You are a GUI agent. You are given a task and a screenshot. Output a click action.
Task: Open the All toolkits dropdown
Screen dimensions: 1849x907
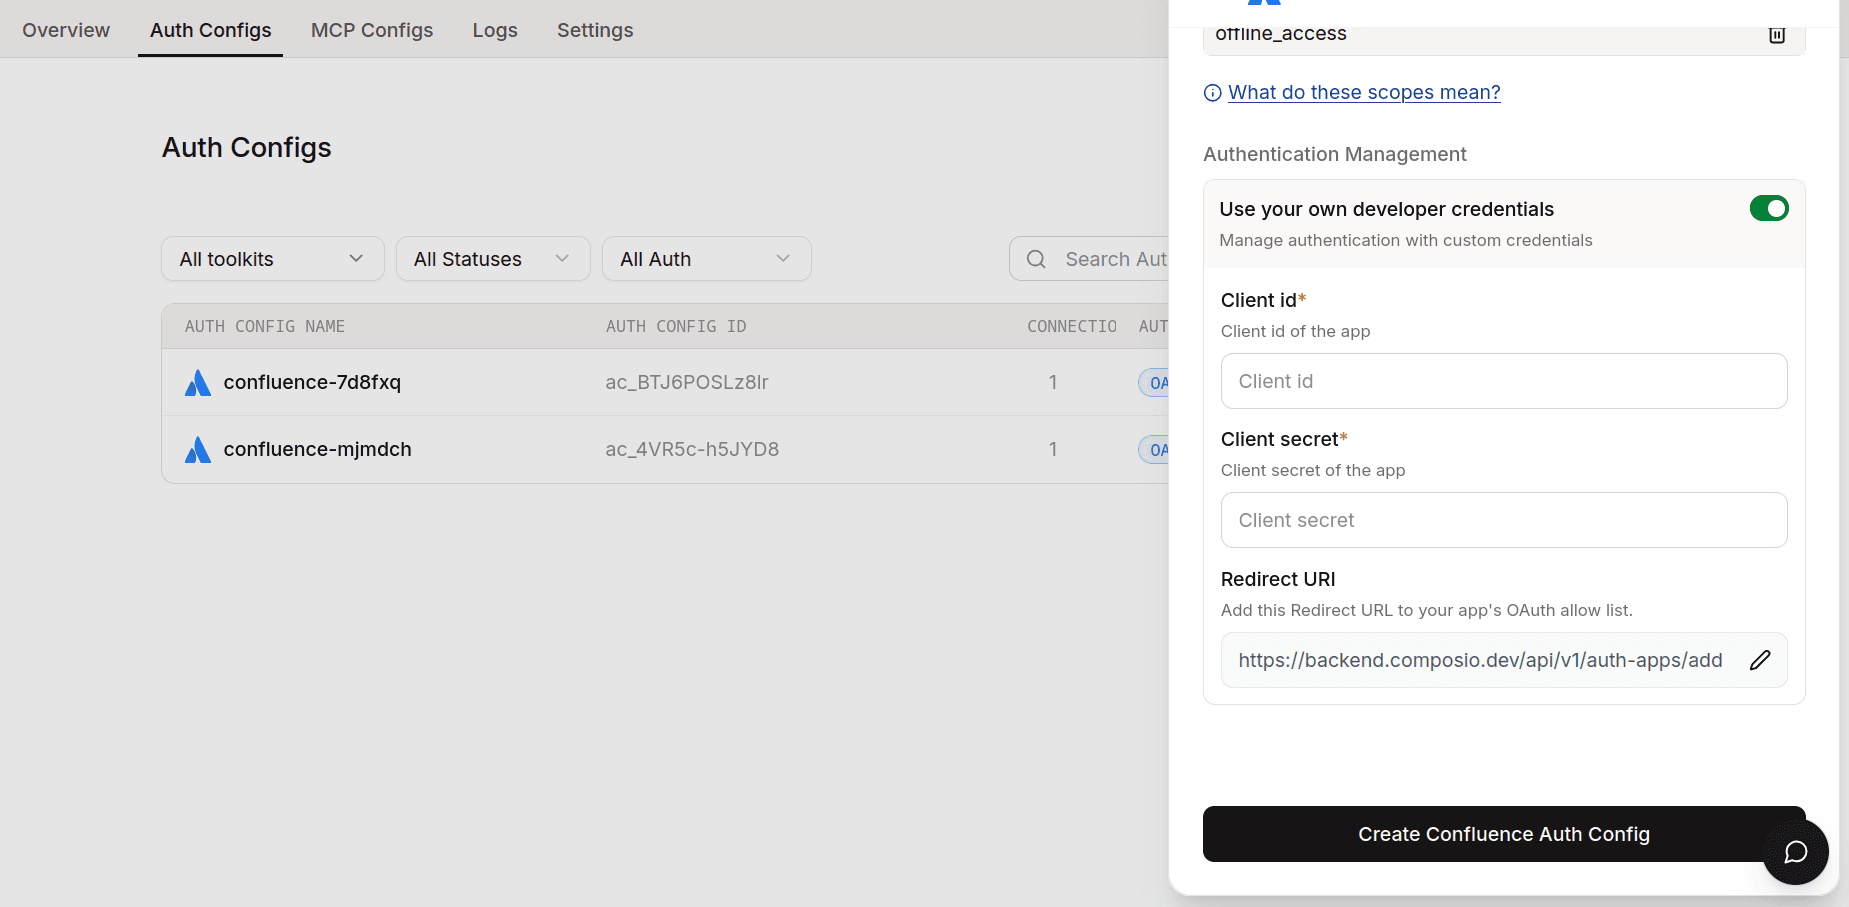[x=272, y=259]
